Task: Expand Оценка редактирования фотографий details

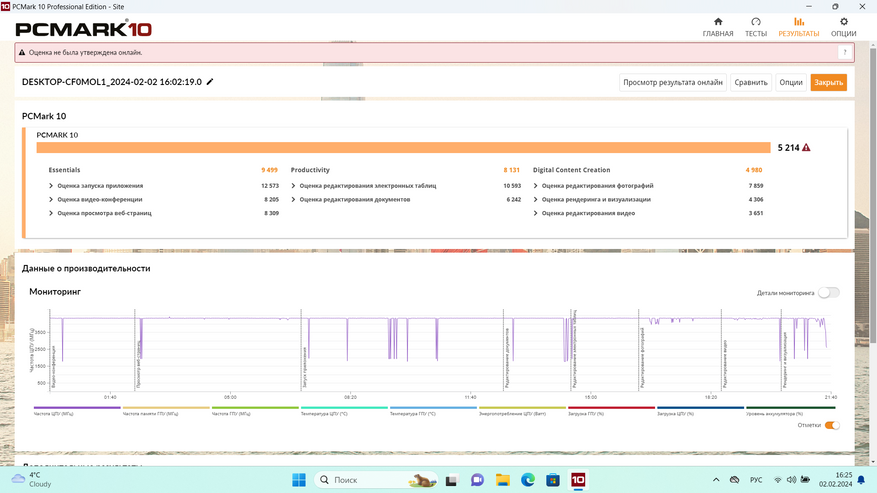Action: [597, 185]
